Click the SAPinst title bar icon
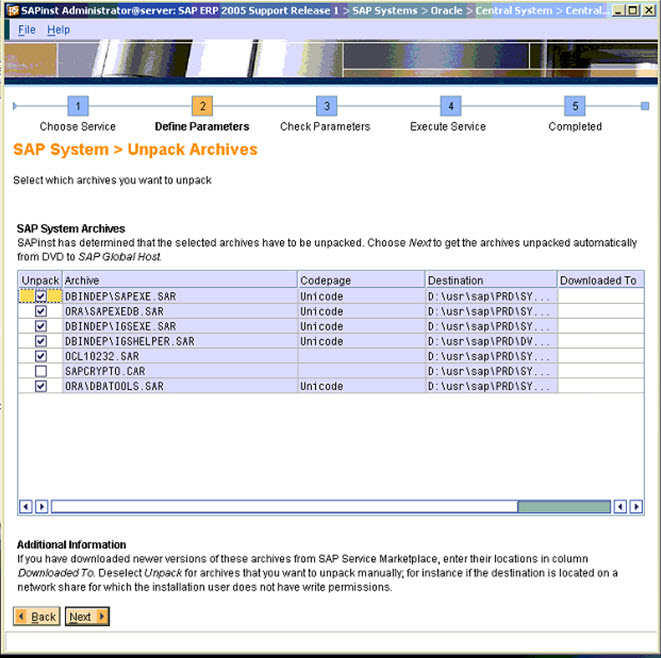The width and height of the screenshot is (661, 658). tap(13, 10)
